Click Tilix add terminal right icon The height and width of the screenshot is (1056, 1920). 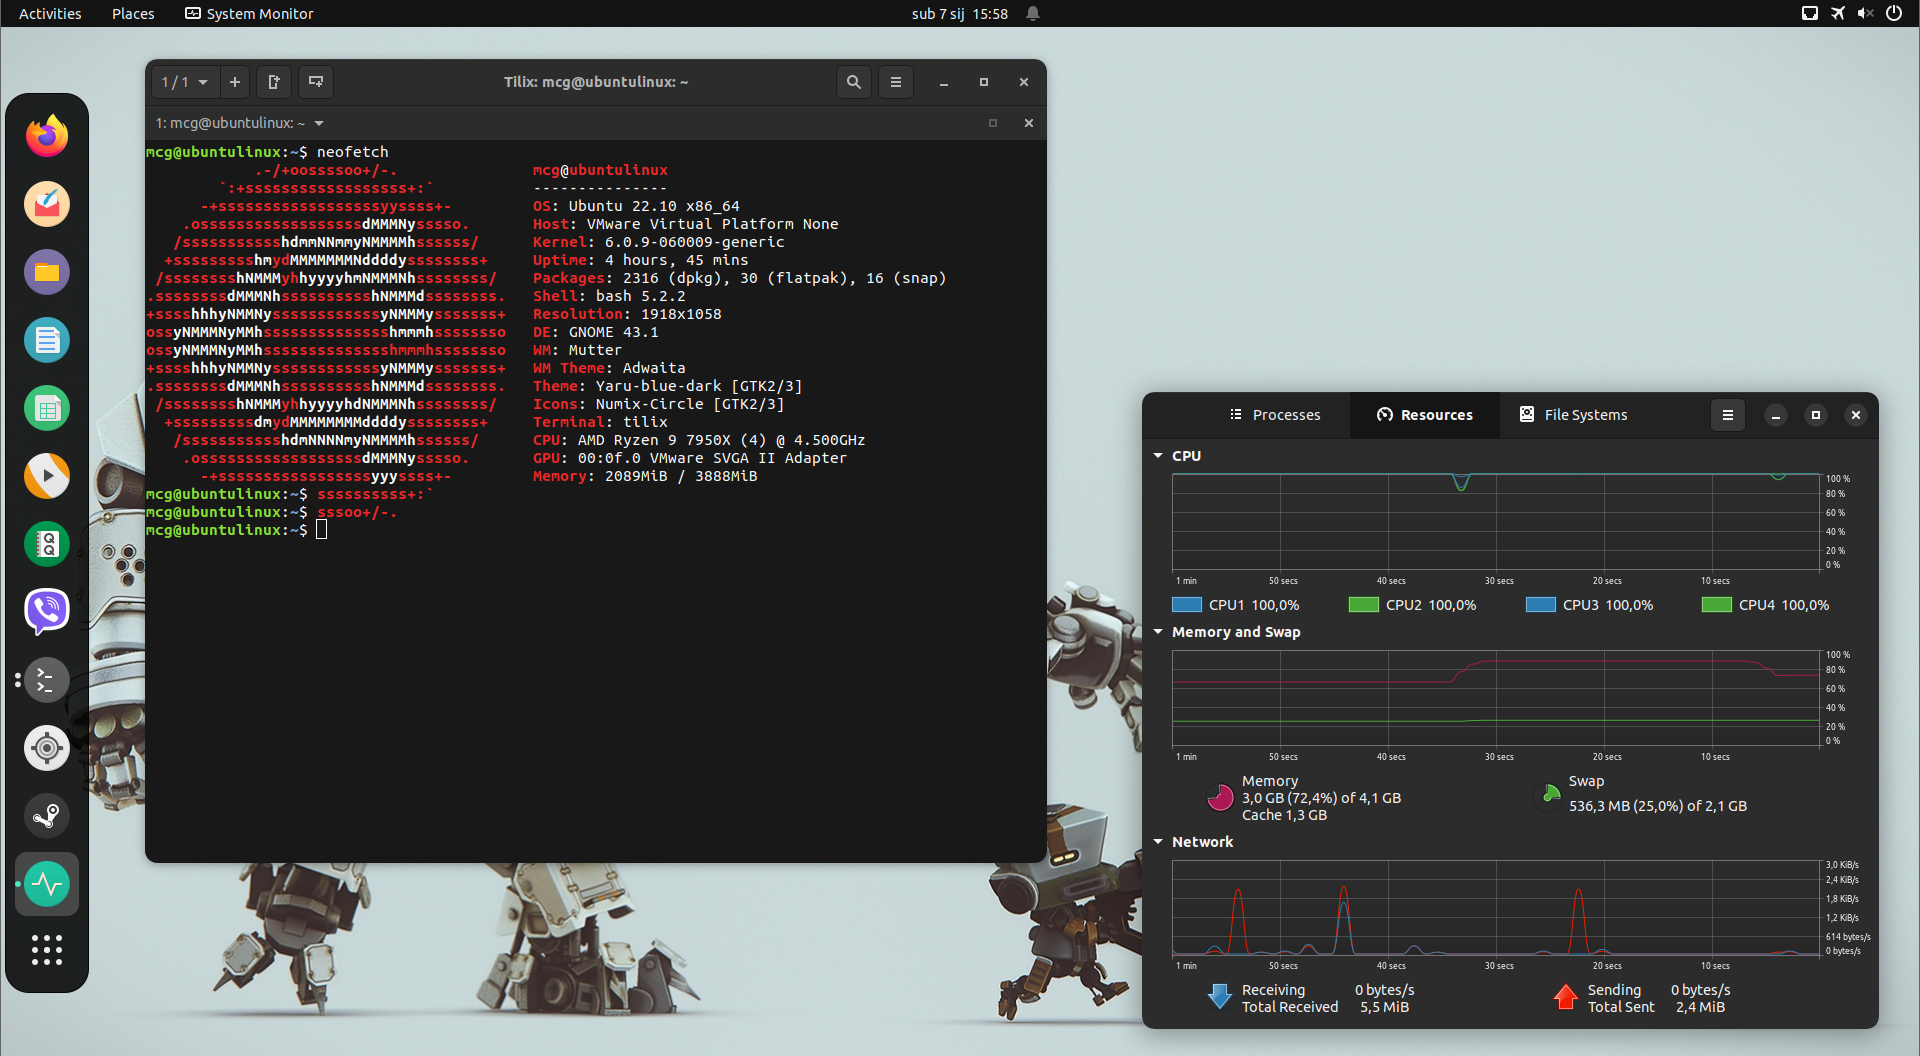click(274, 82)
